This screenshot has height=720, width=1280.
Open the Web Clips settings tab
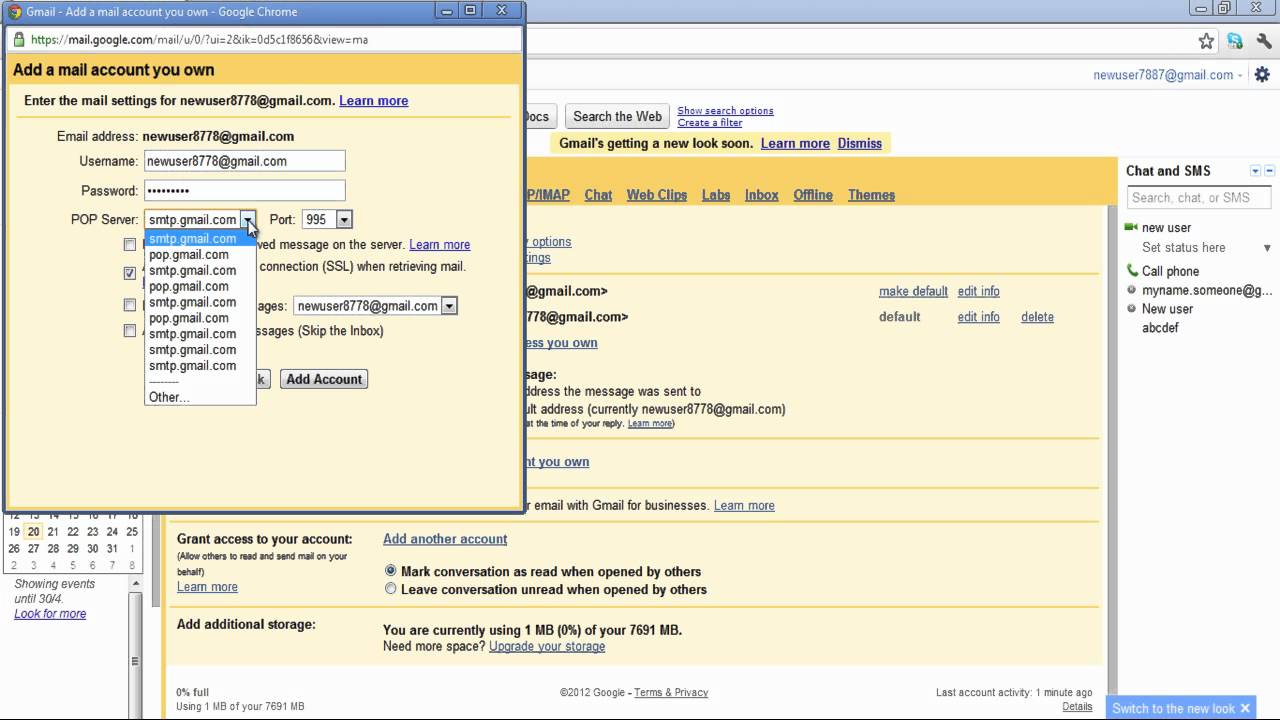point(657,195)
